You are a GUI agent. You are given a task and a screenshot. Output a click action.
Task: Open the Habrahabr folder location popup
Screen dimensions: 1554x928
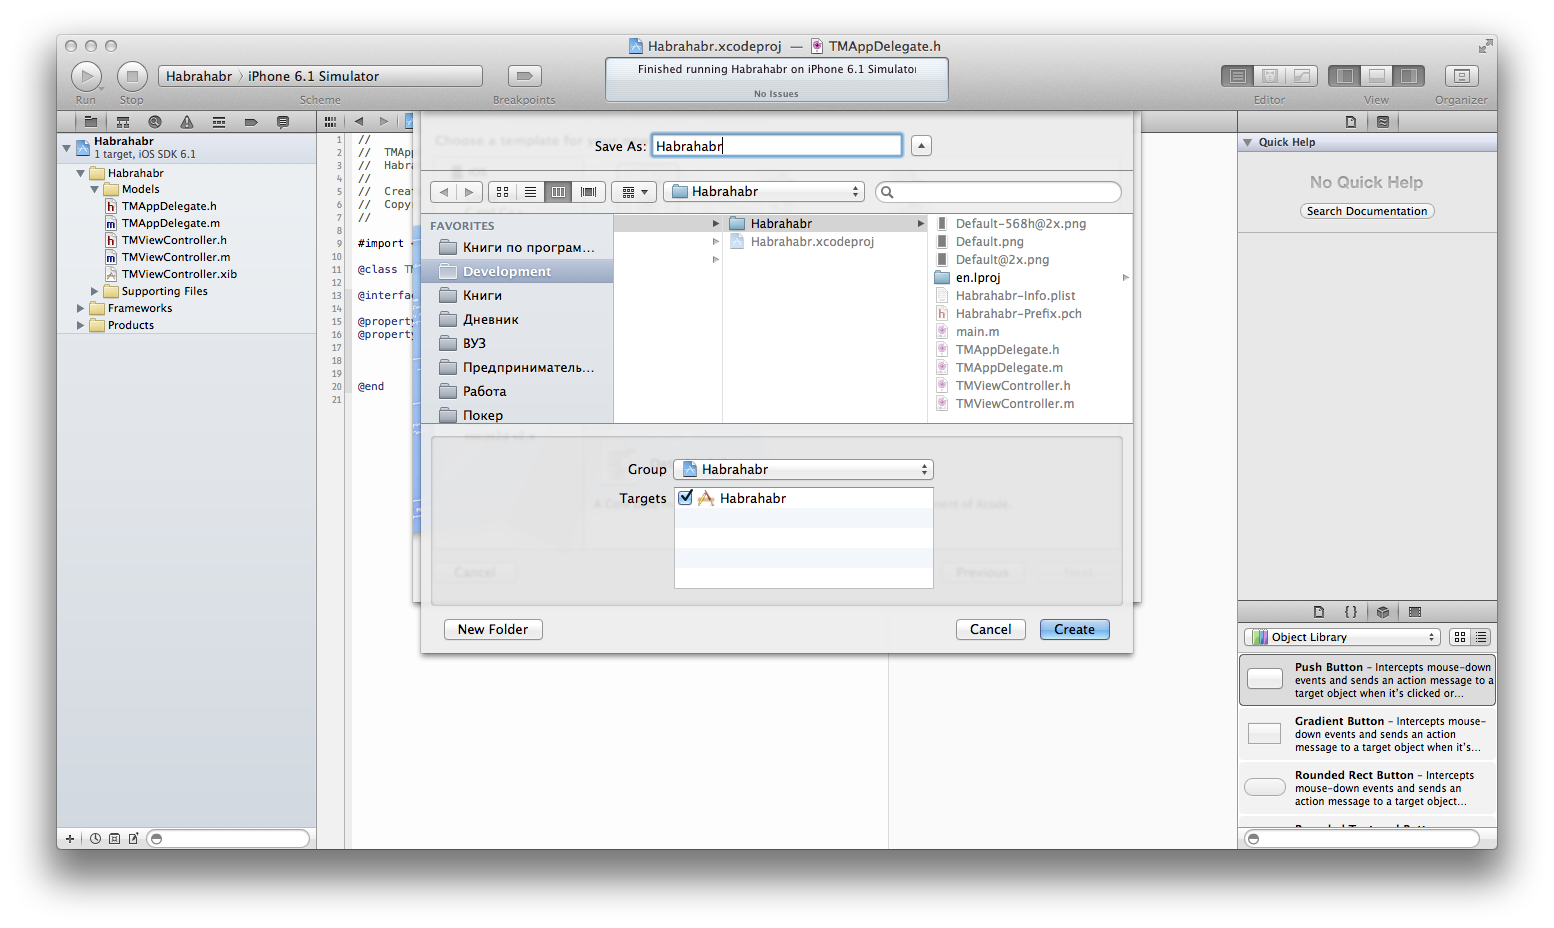[x=764, y=192]
